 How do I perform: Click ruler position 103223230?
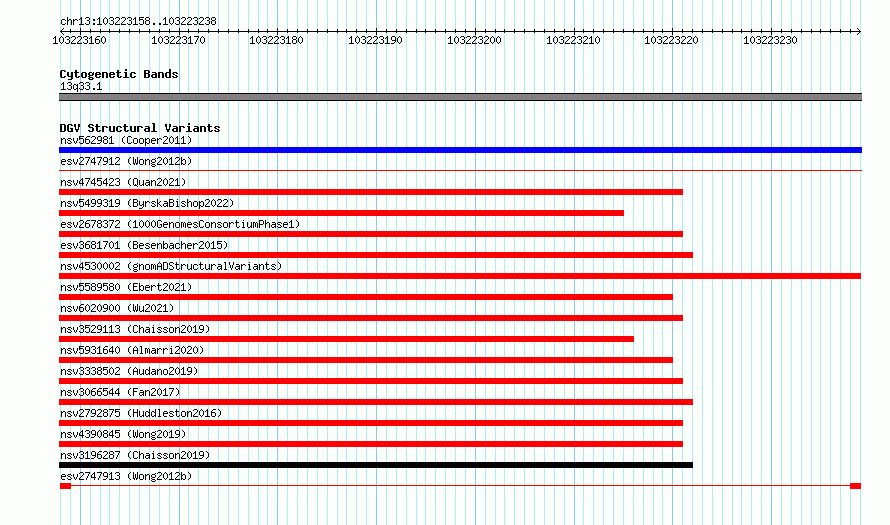point(770,40)
